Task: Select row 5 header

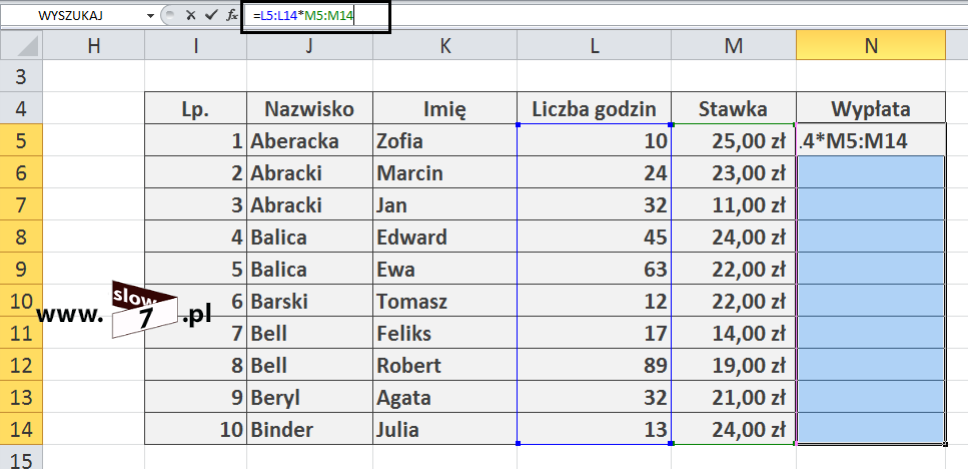Action: click(x=22, y=141)
